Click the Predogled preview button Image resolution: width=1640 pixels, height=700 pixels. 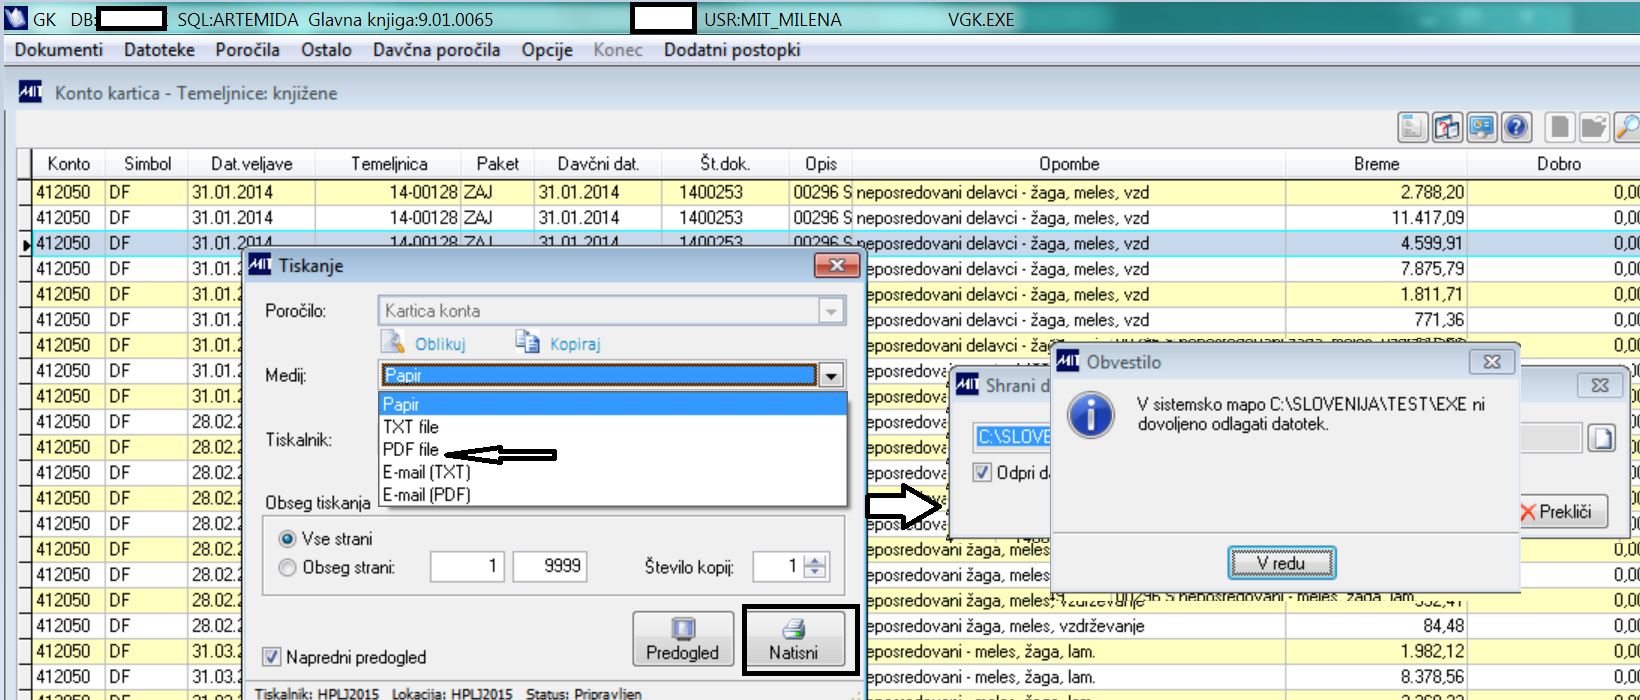click(x=682, y=639)
